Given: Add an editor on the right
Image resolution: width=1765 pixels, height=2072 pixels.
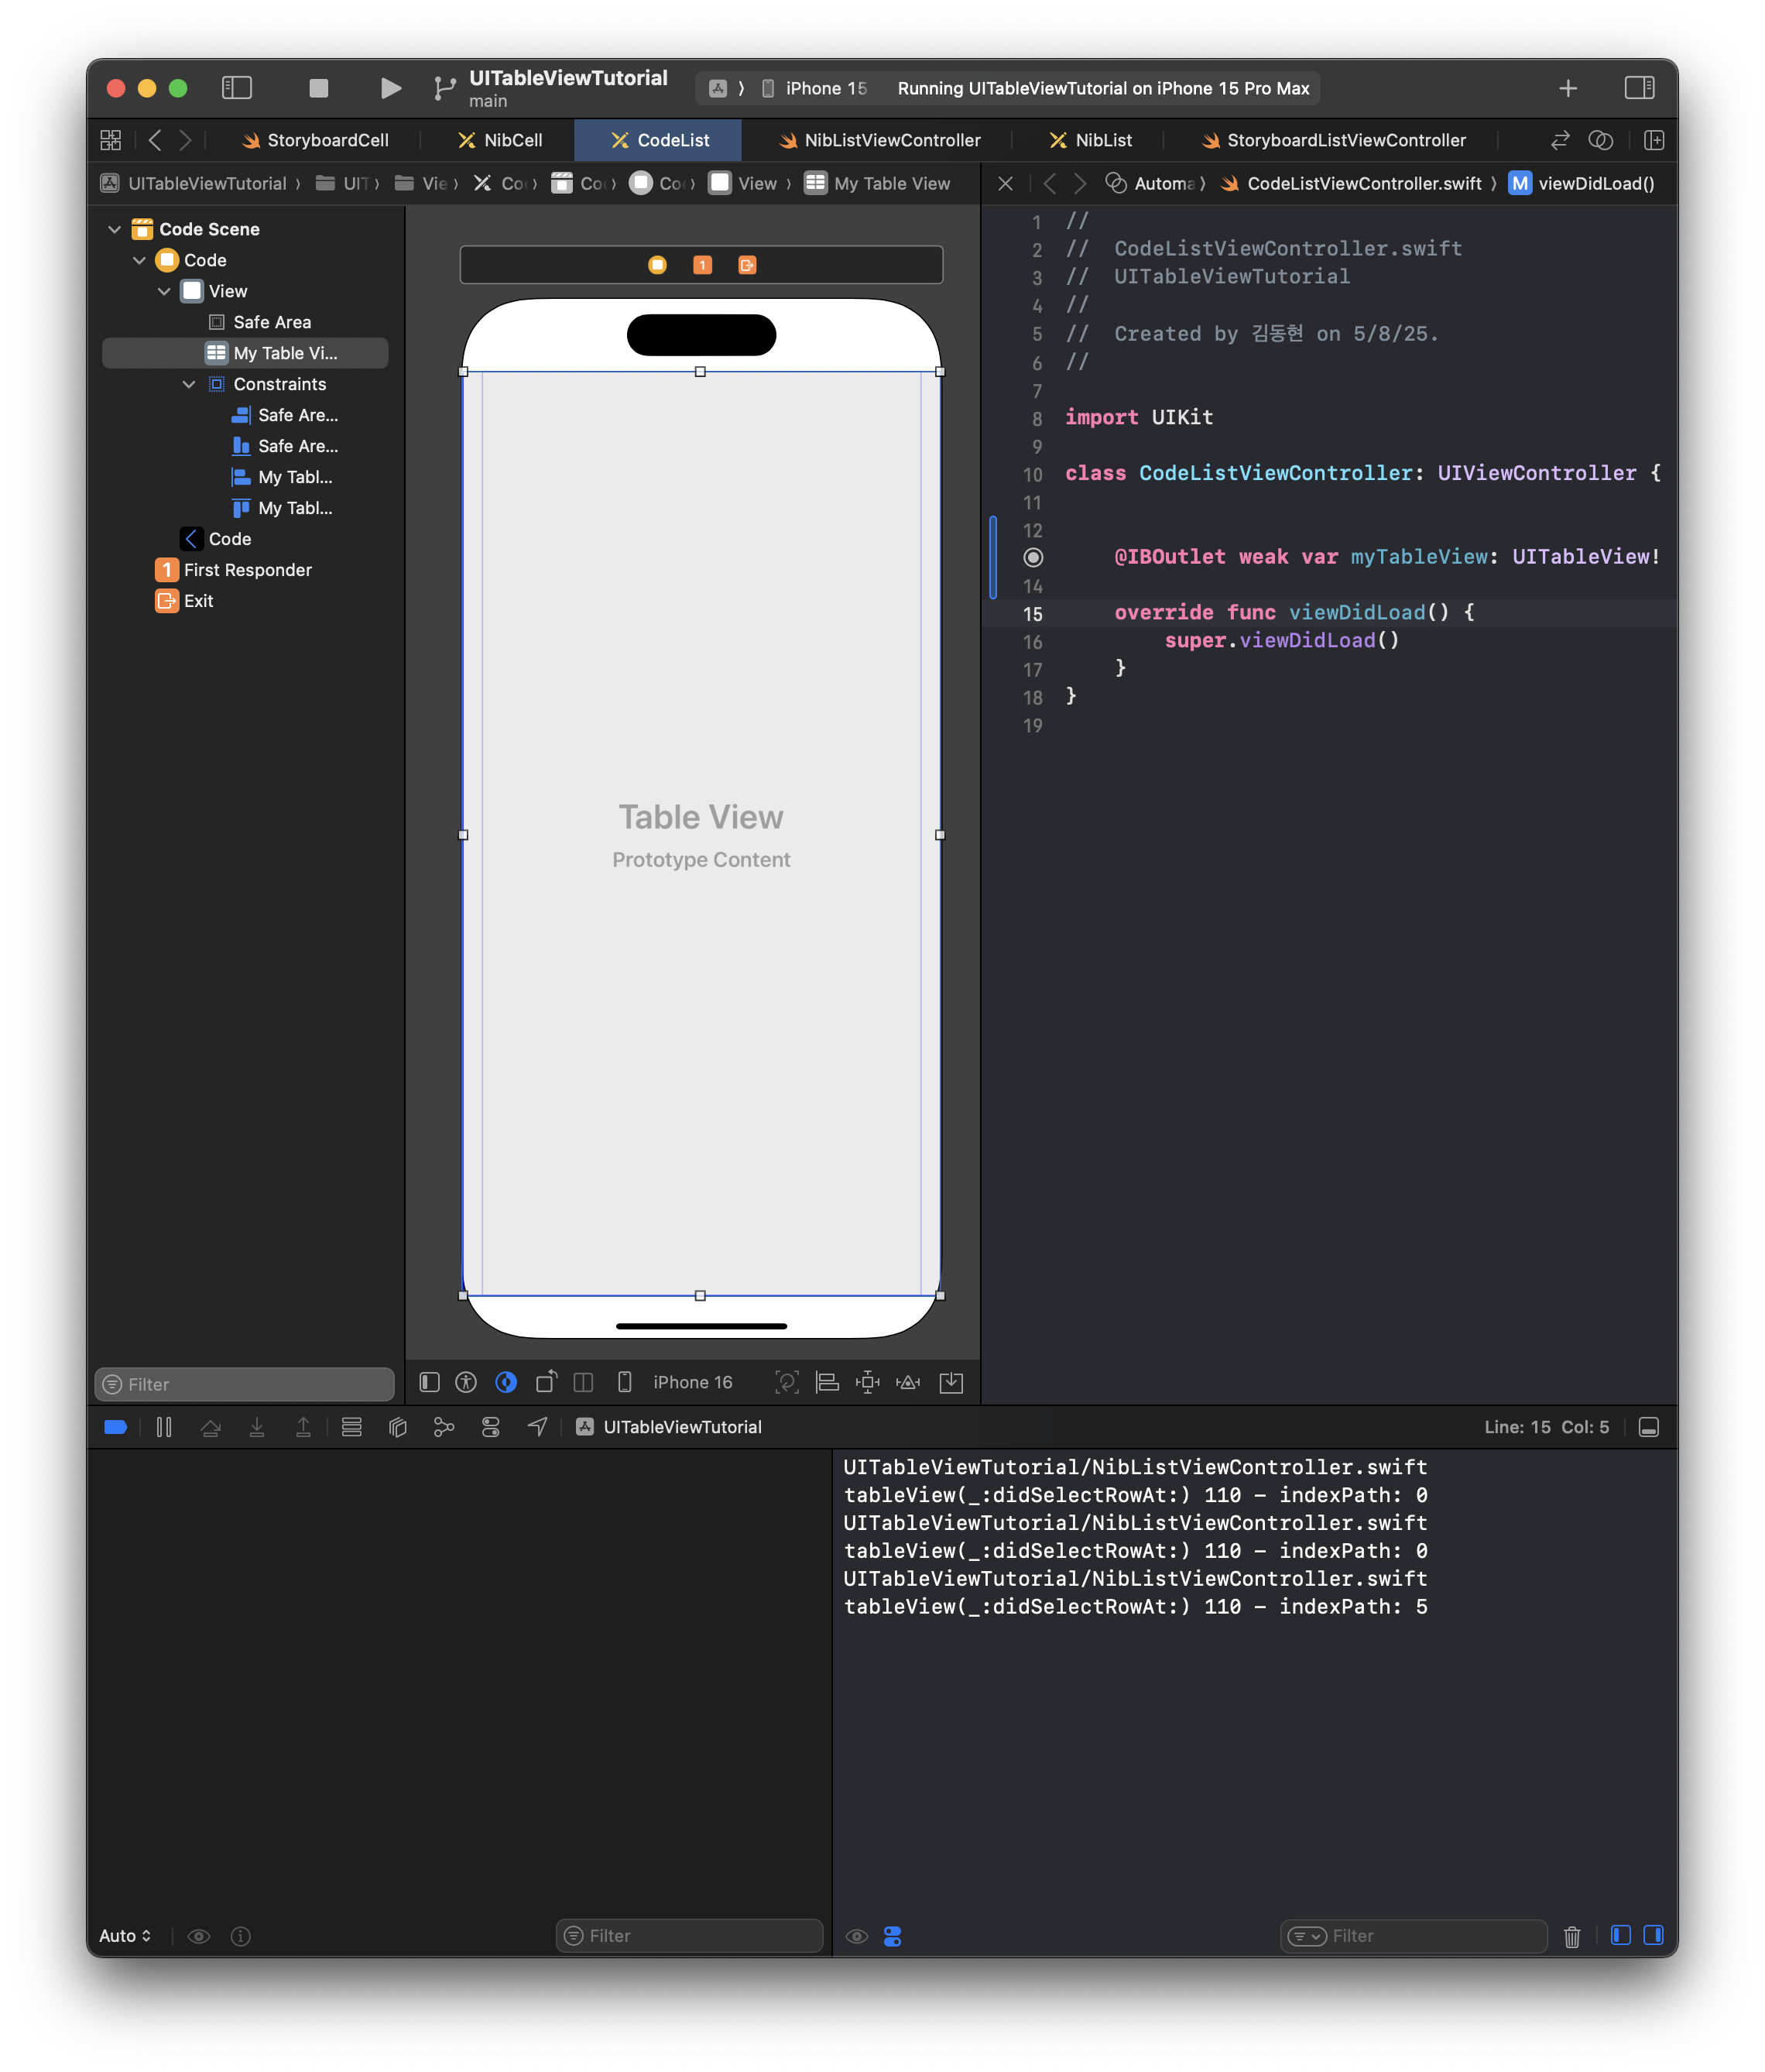Looking at the screenshot, I should (1654, 140).
